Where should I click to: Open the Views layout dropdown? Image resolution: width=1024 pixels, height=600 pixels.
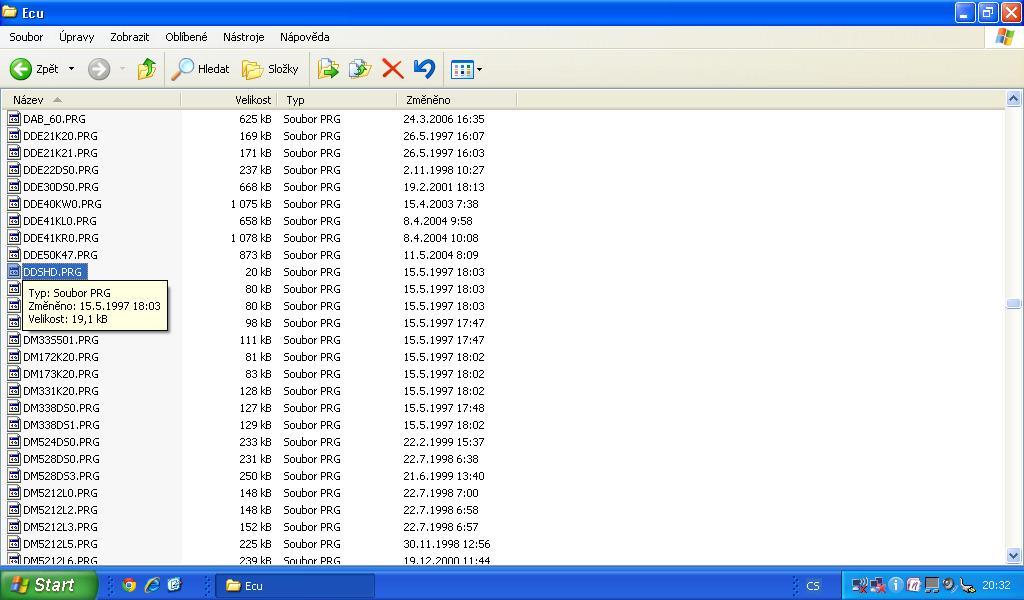(466, 69)
